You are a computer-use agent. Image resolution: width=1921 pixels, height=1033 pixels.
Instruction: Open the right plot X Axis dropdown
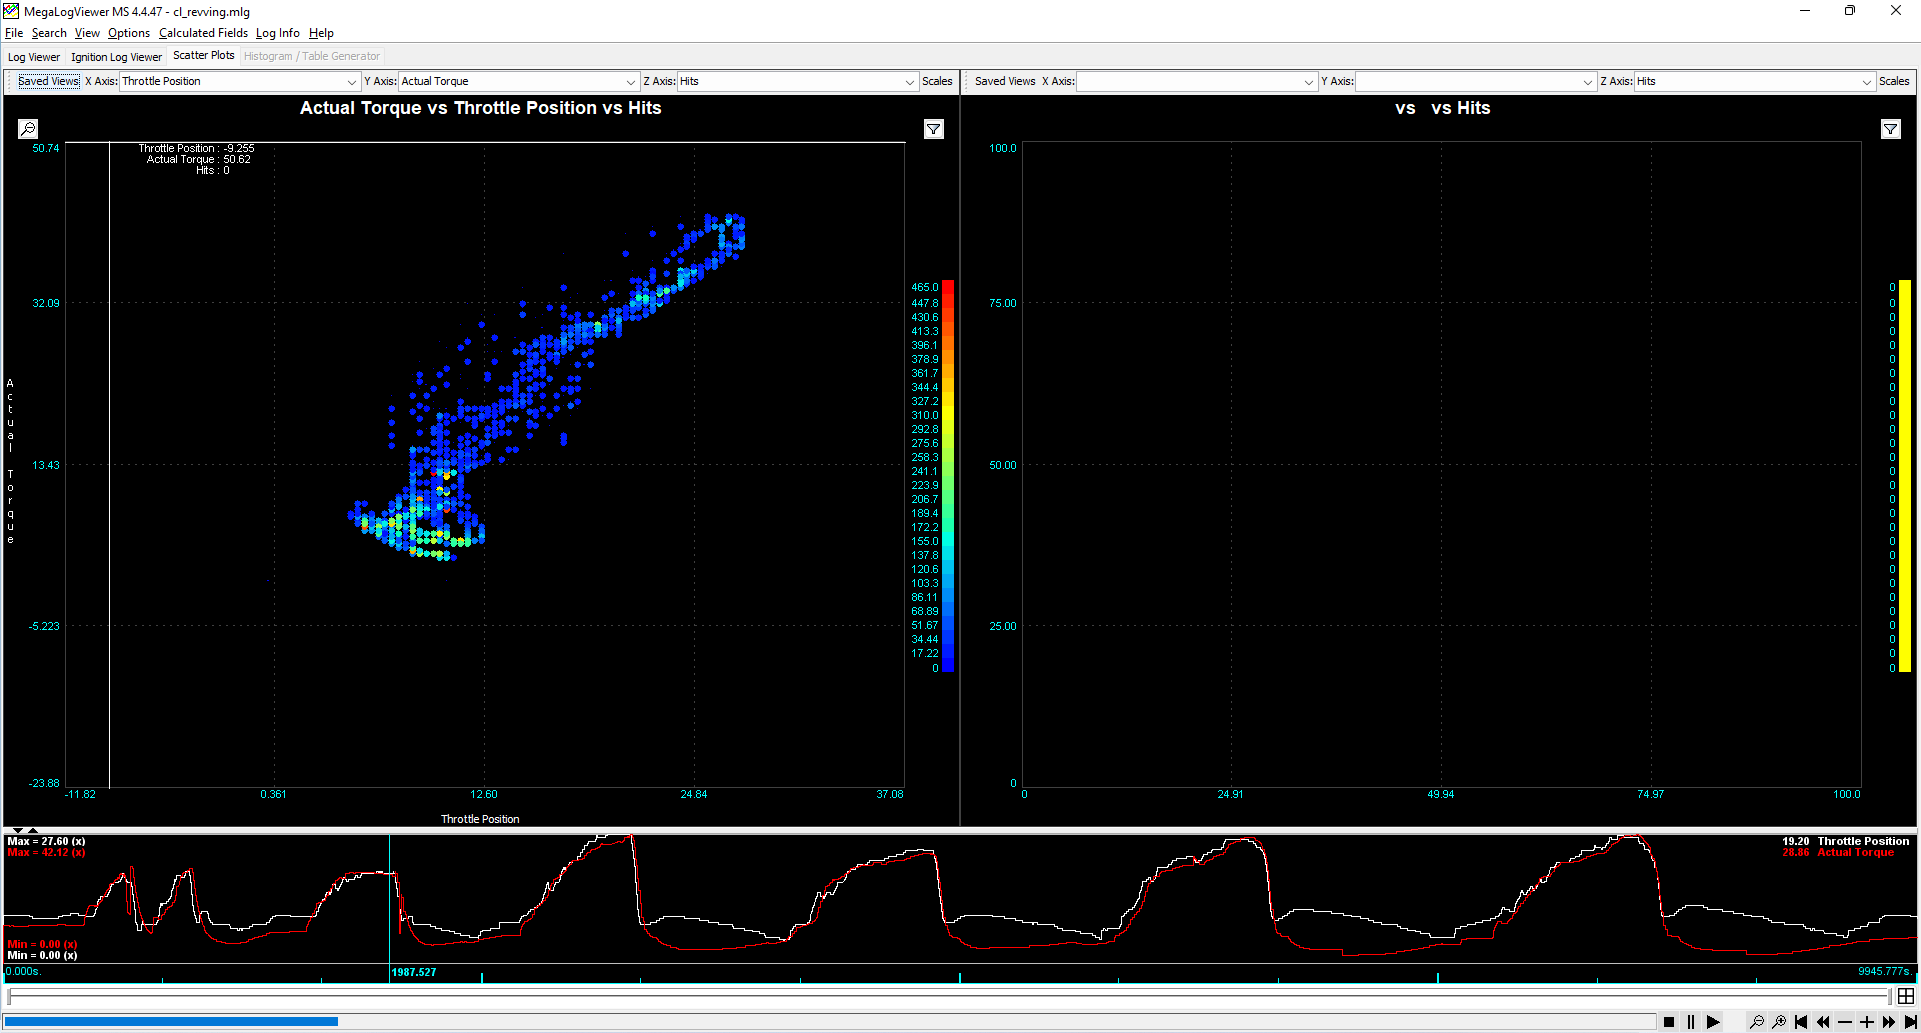1196,81
